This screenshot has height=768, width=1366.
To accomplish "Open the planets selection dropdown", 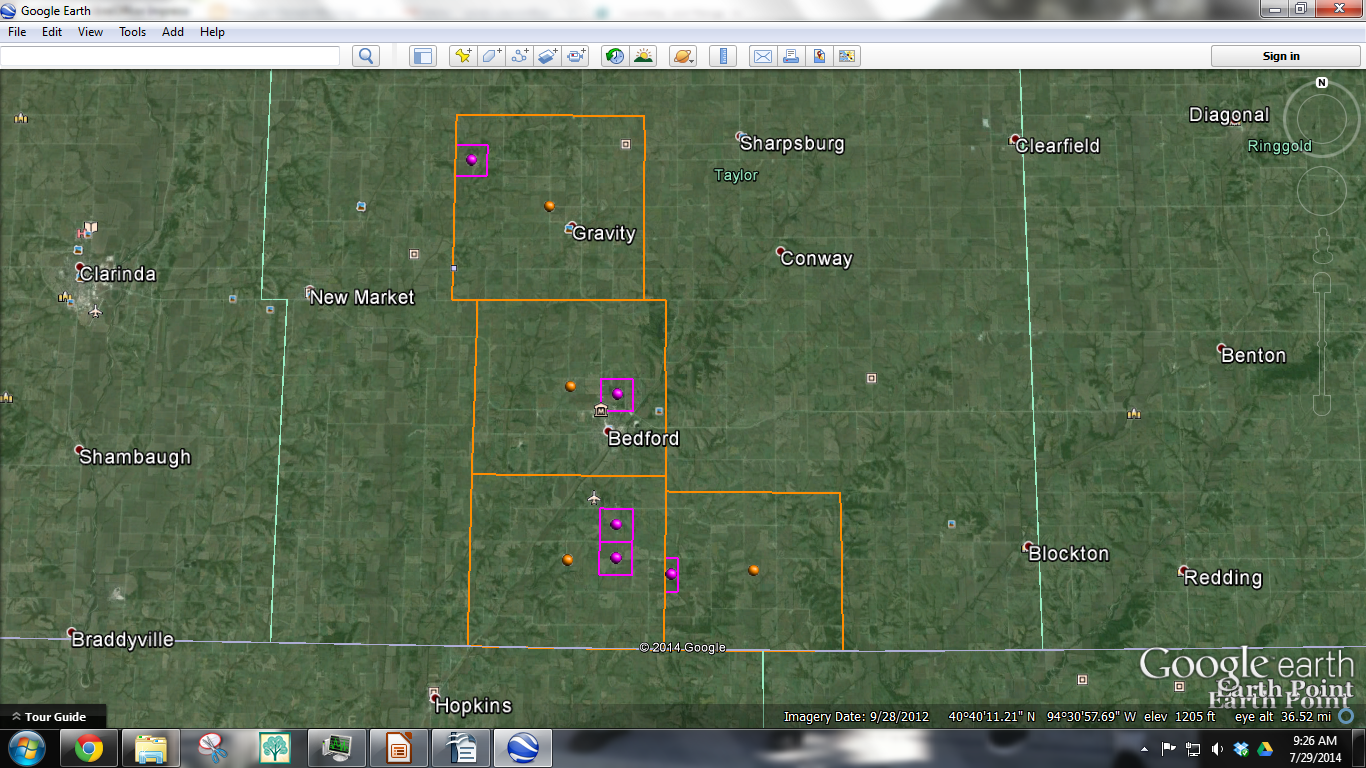I will point(683,56).
